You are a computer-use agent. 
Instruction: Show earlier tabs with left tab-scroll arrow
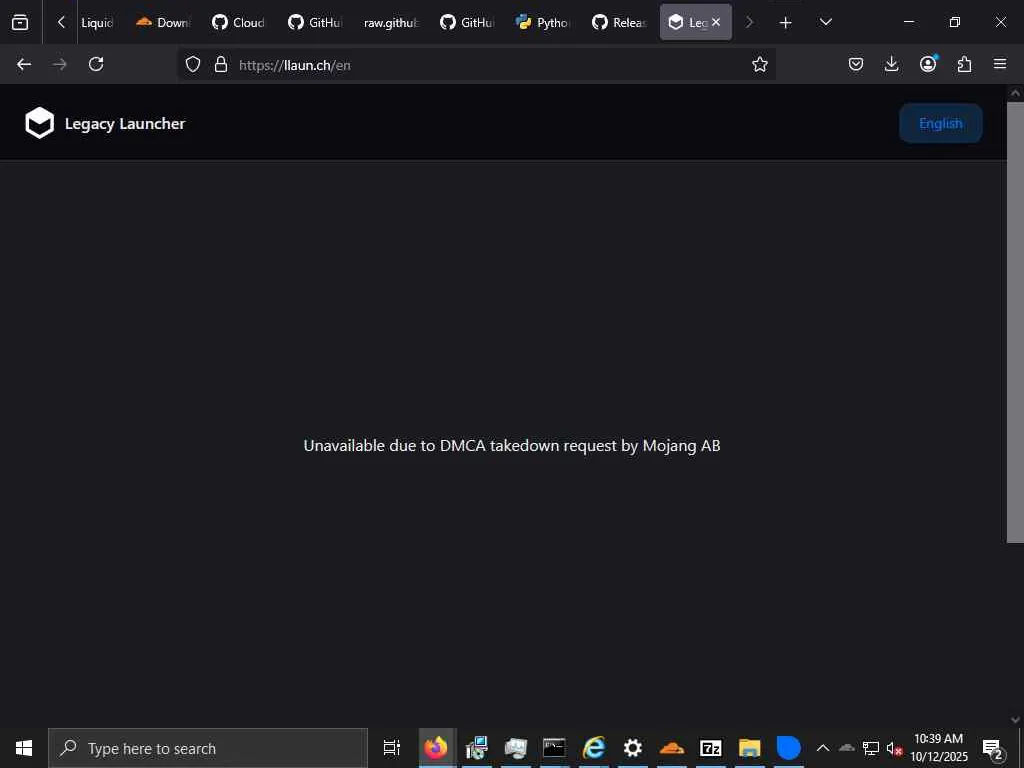61,22
